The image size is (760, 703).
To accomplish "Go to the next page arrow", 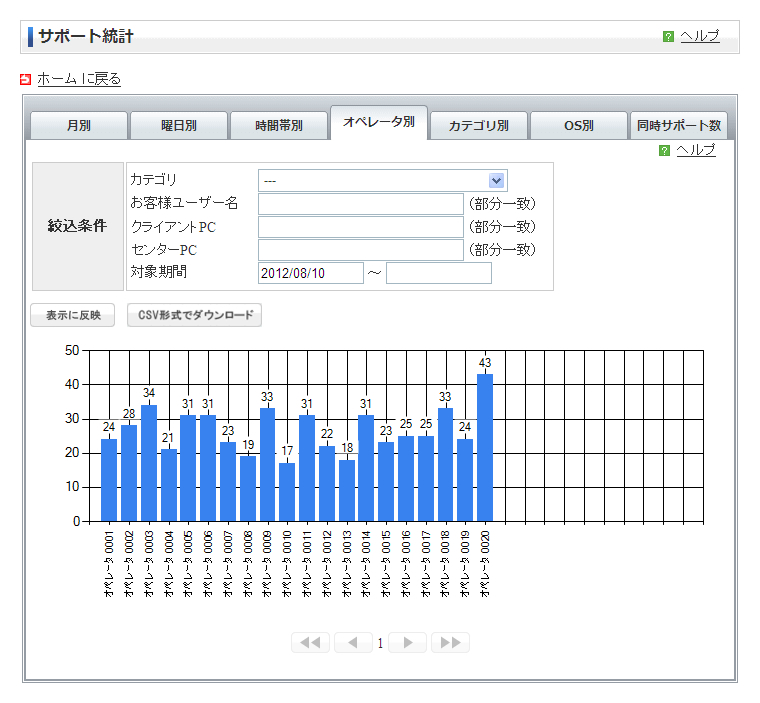I will (x=408, y=642).
